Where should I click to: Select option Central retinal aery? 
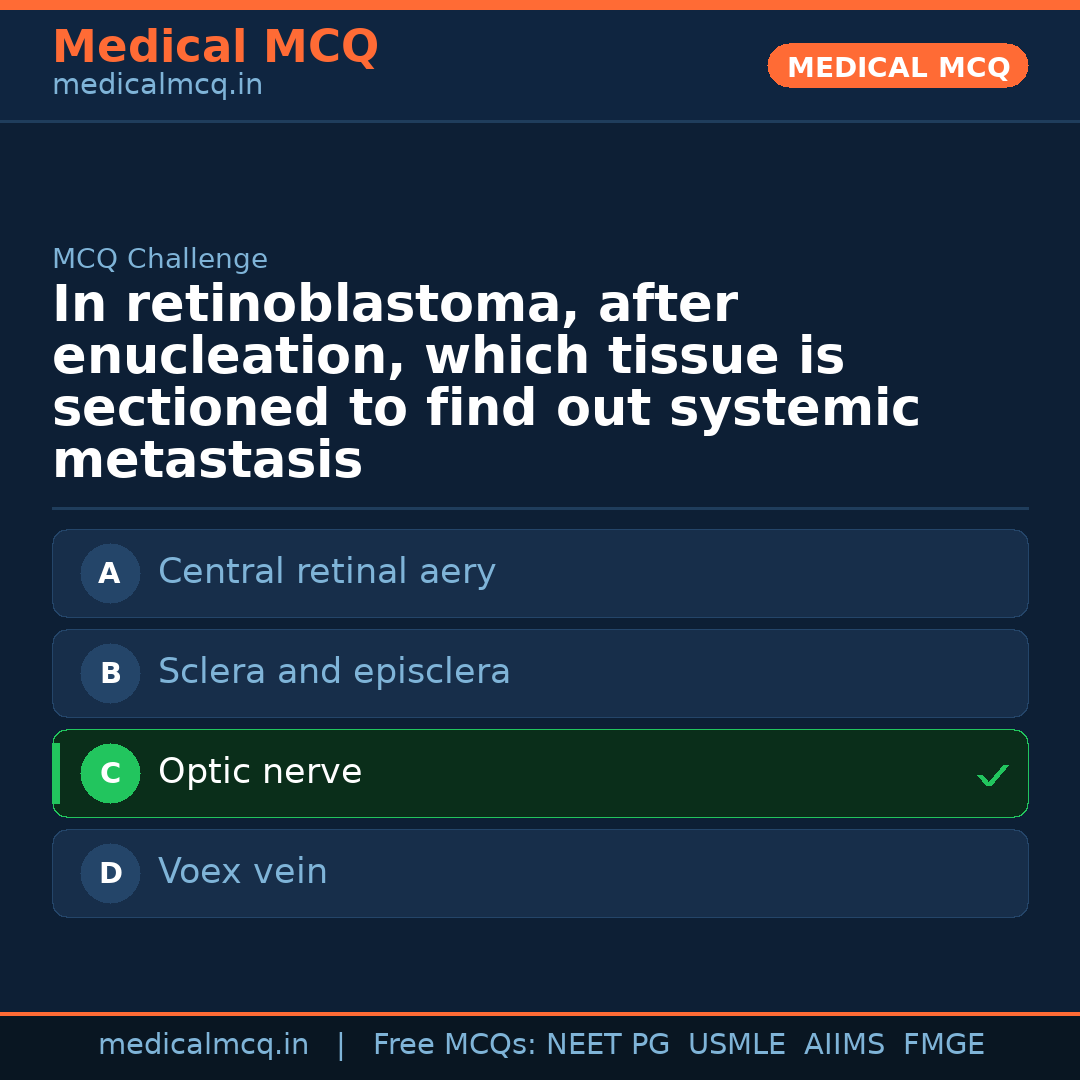326,572
